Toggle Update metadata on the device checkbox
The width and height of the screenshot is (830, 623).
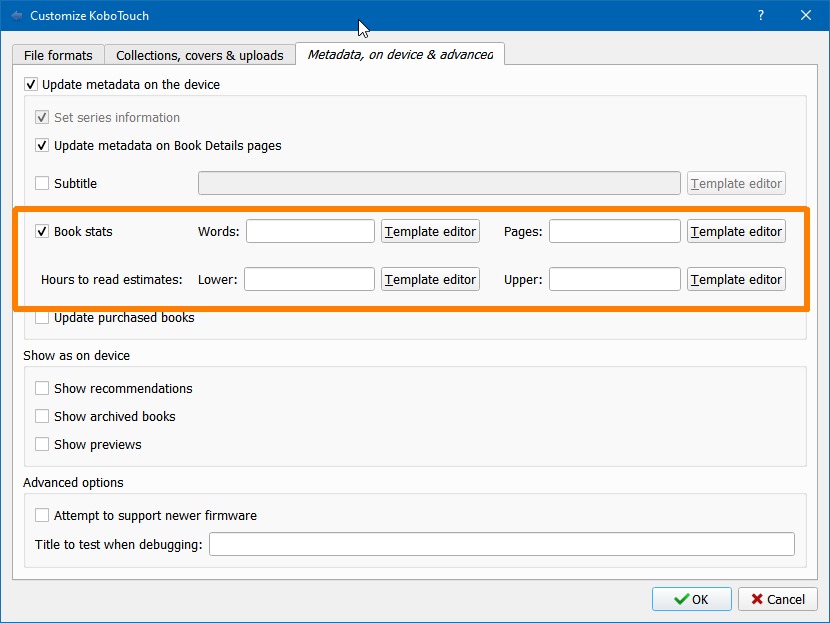[32, 85]
